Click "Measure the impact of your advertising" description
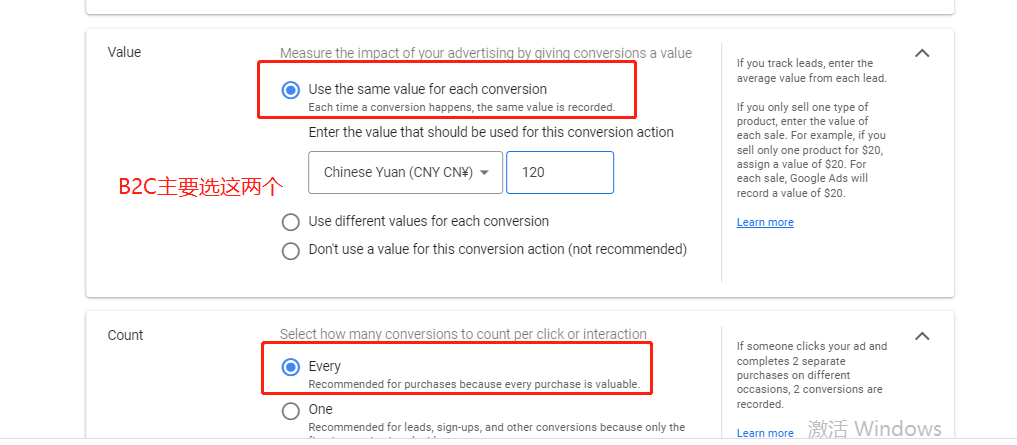 pos(485,53)
